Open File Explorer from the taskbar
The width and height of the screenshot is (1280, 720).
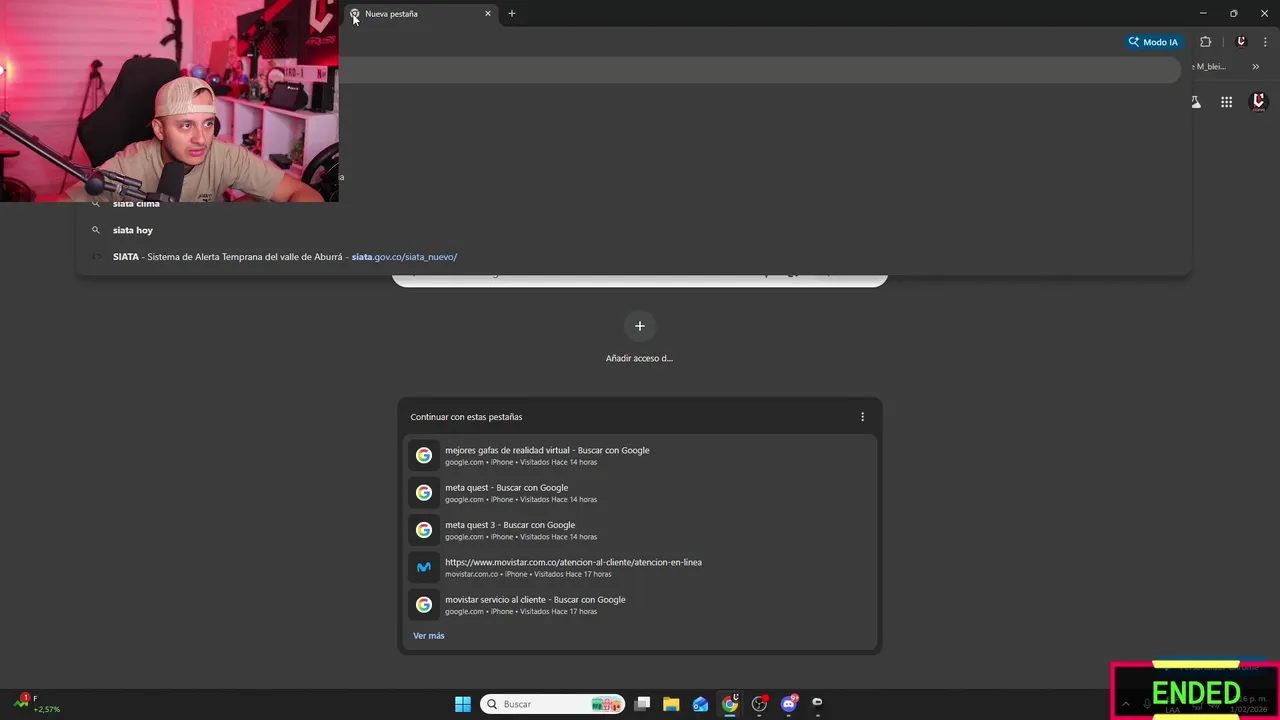click(x=671, y=704)
